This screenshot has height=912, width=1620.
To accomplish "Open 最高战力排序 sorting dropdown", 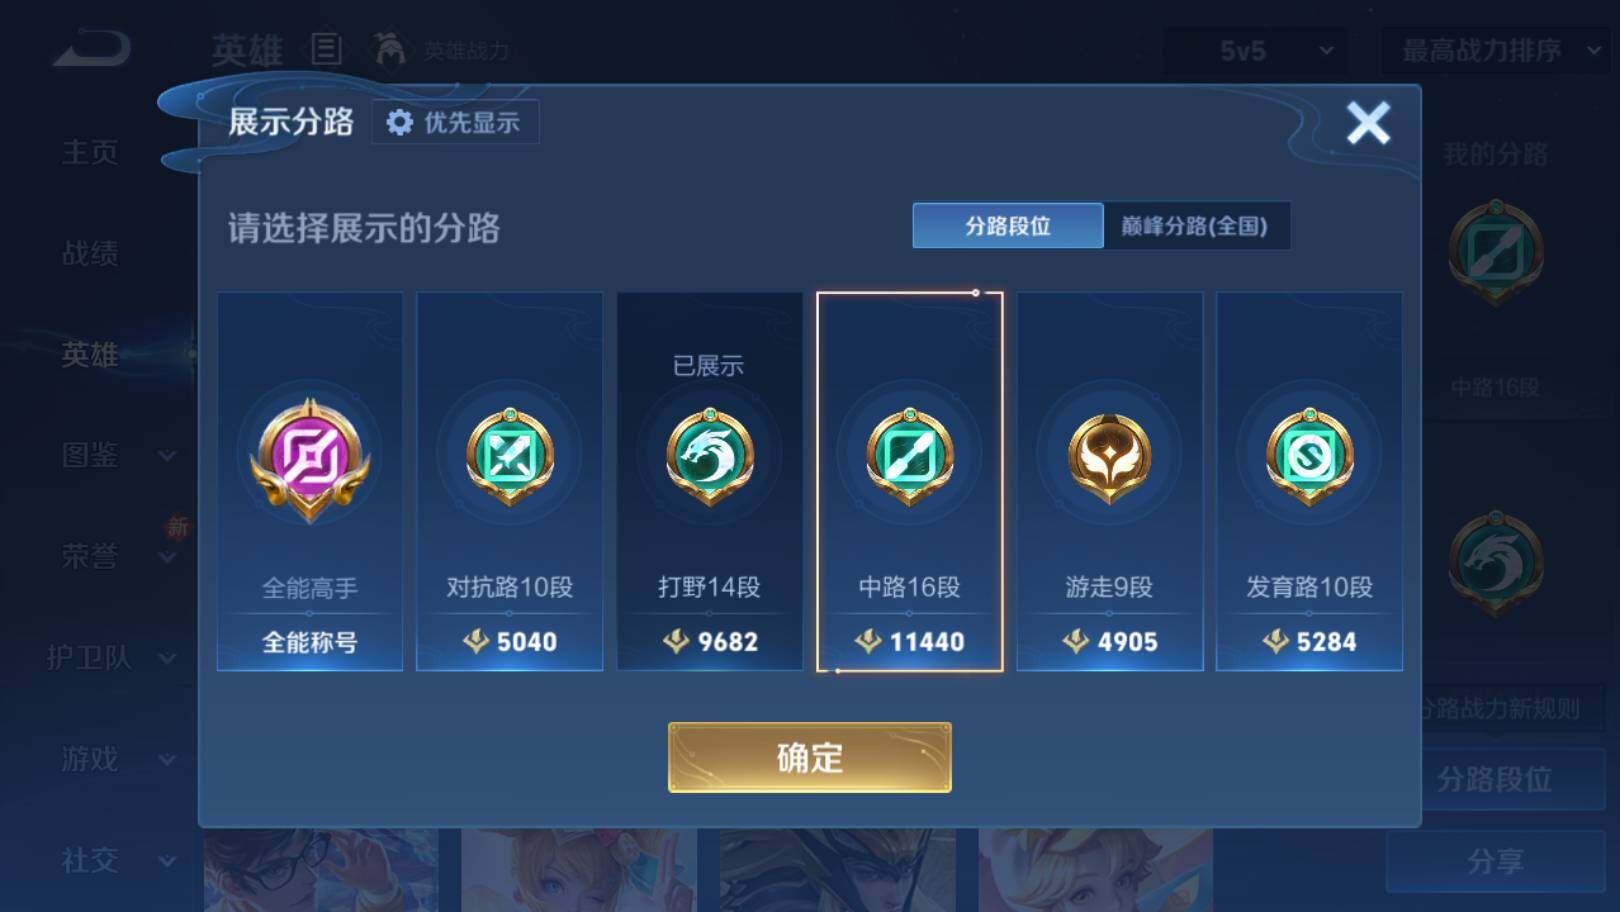I will click(x=1496, y=50).
